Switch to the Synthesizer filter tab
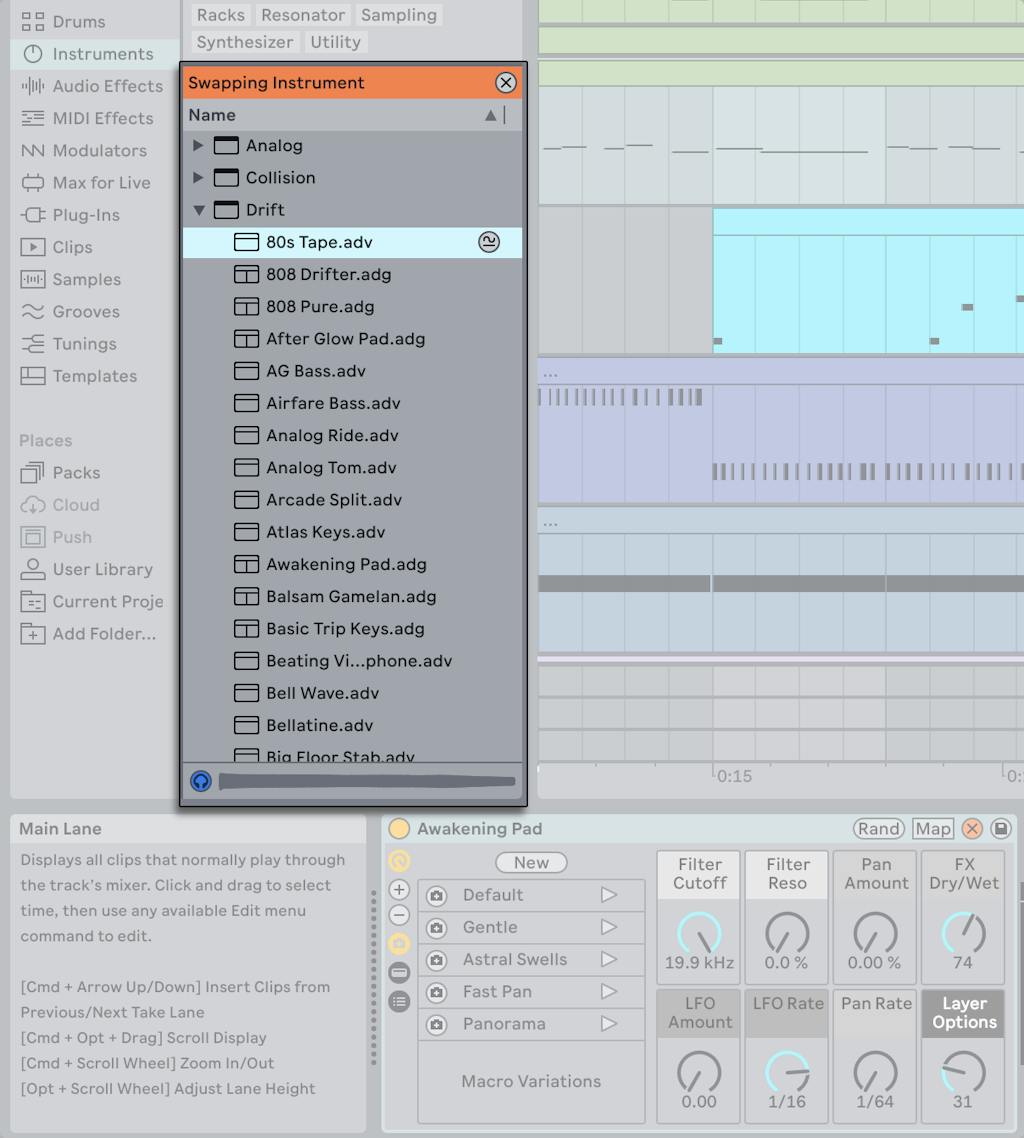This screenshot has height=1138, width=1024. 244,42
